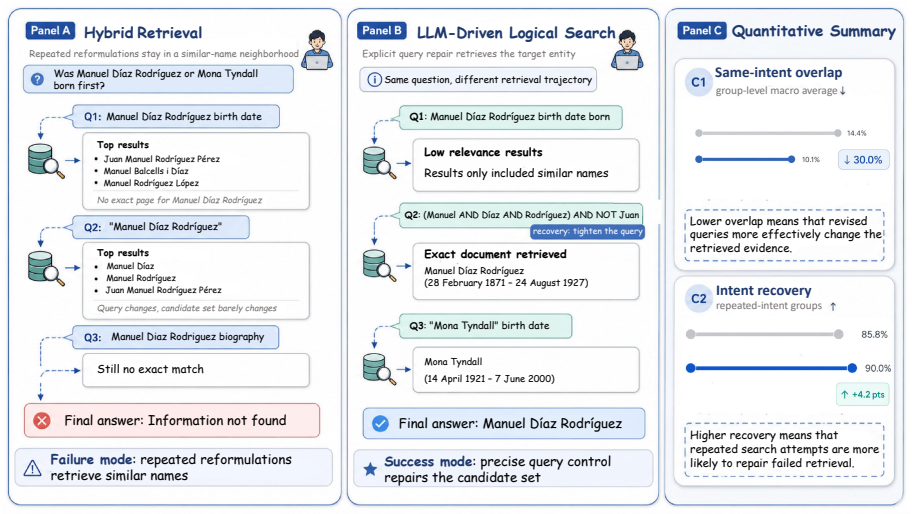Click the blue 10.1% overlap slider bar

[745, 159]
